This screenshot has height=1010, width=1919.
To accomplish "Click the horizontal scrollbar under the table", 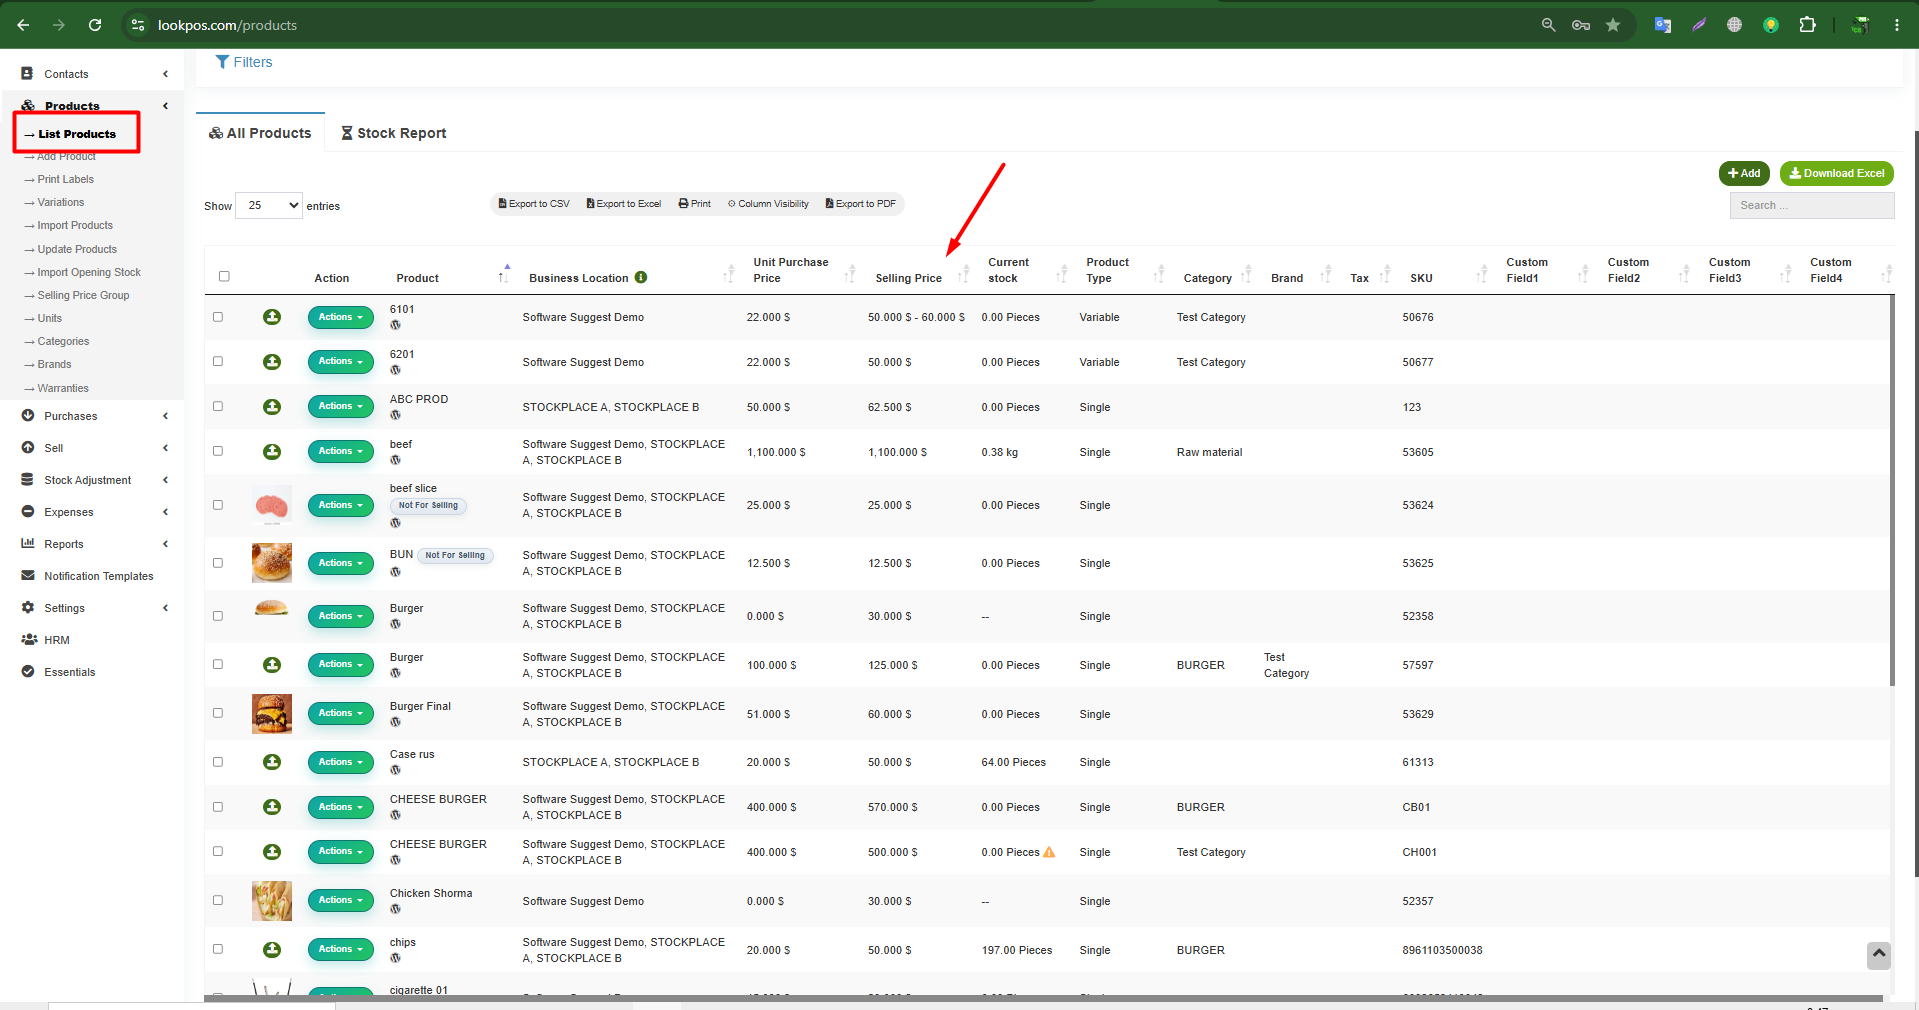I will coord(1043,998).
